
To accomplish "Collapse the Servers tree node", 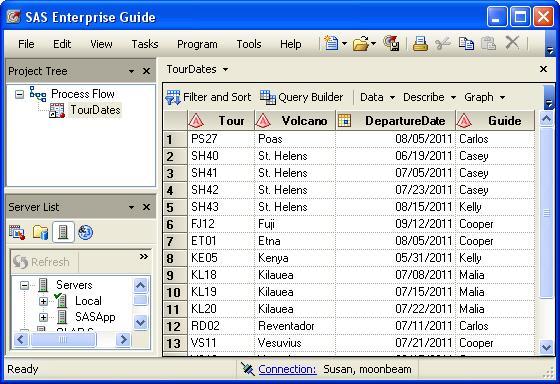I will click(x=24, y=285).
